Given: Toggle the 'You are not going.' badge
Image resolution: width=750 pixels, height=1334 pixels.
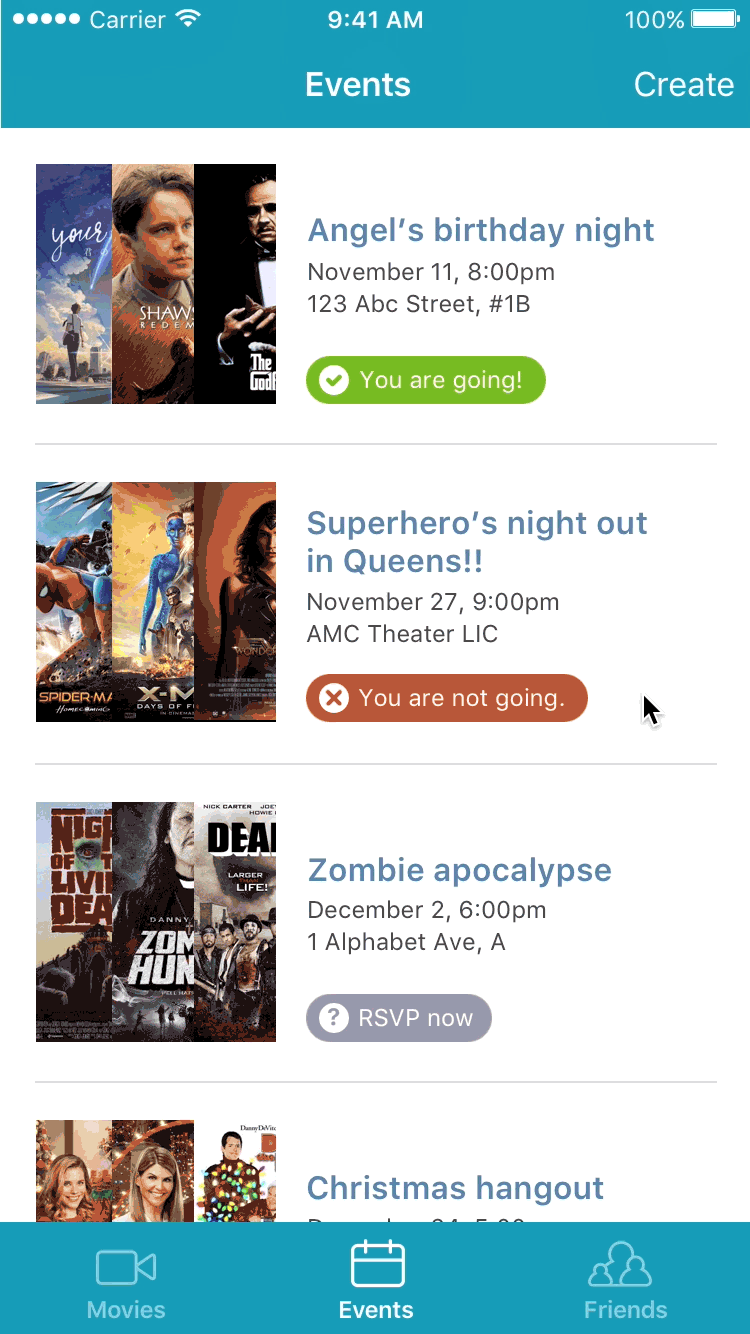Looking at the screenshot, I should [447, 698].
